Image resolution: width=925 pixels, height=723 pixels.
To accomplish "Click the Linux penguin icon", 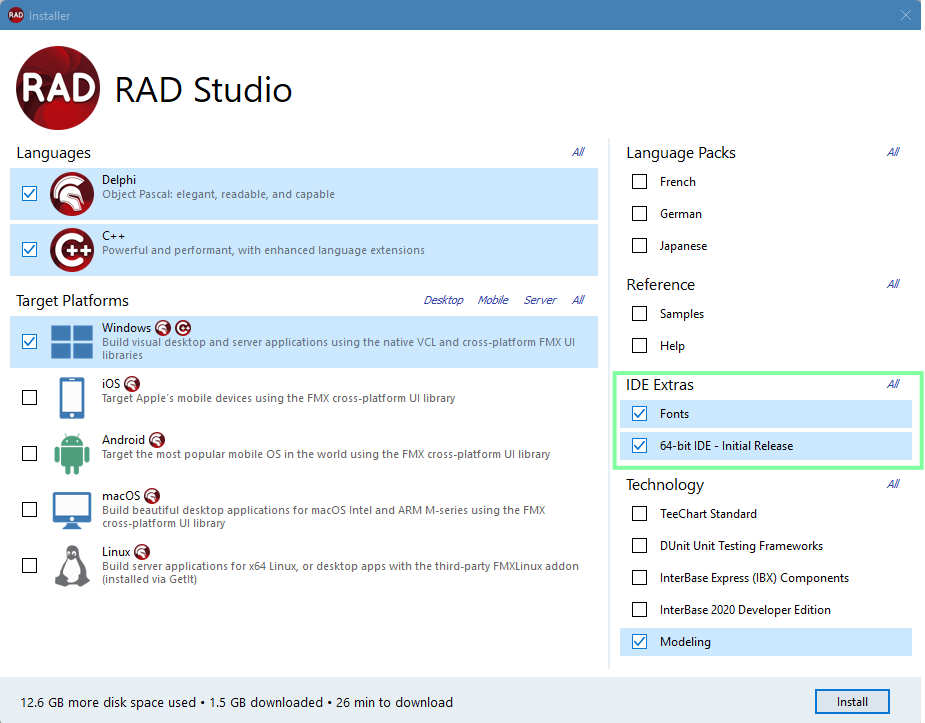I will 72,566.
